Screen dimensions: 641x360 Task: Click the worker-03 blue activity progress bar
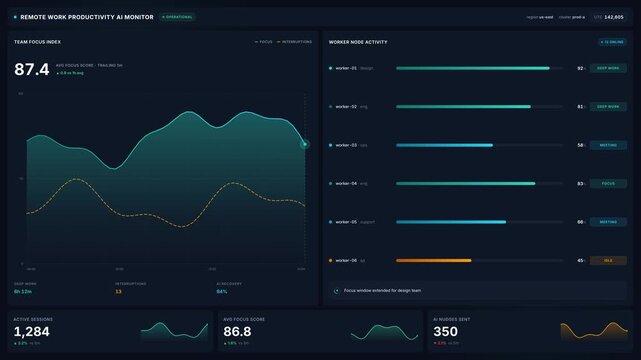point(479,145)
